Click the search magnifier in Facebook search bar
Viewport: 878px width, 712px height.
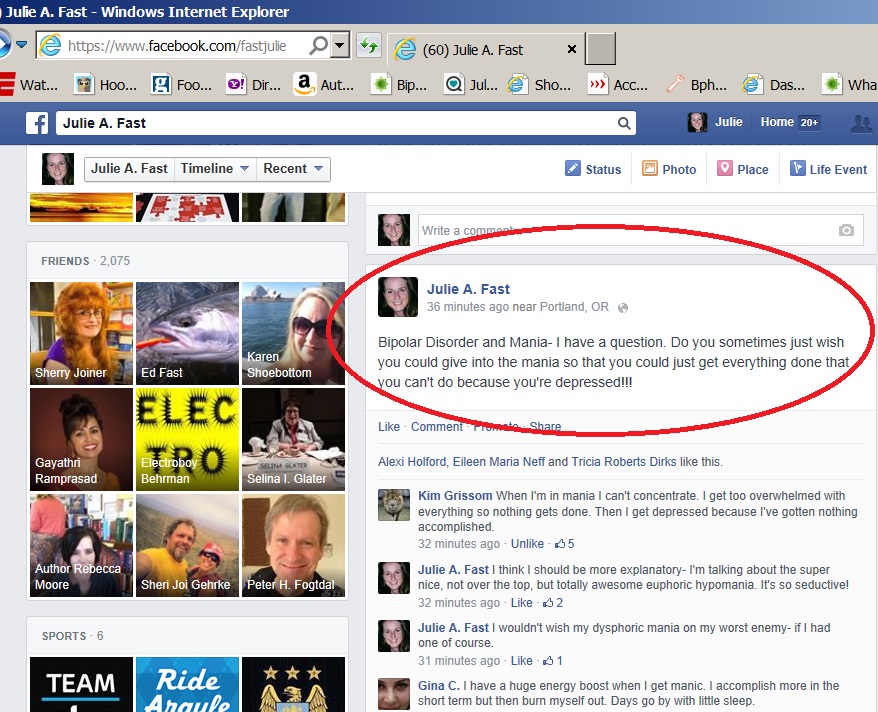click(624, 123)
